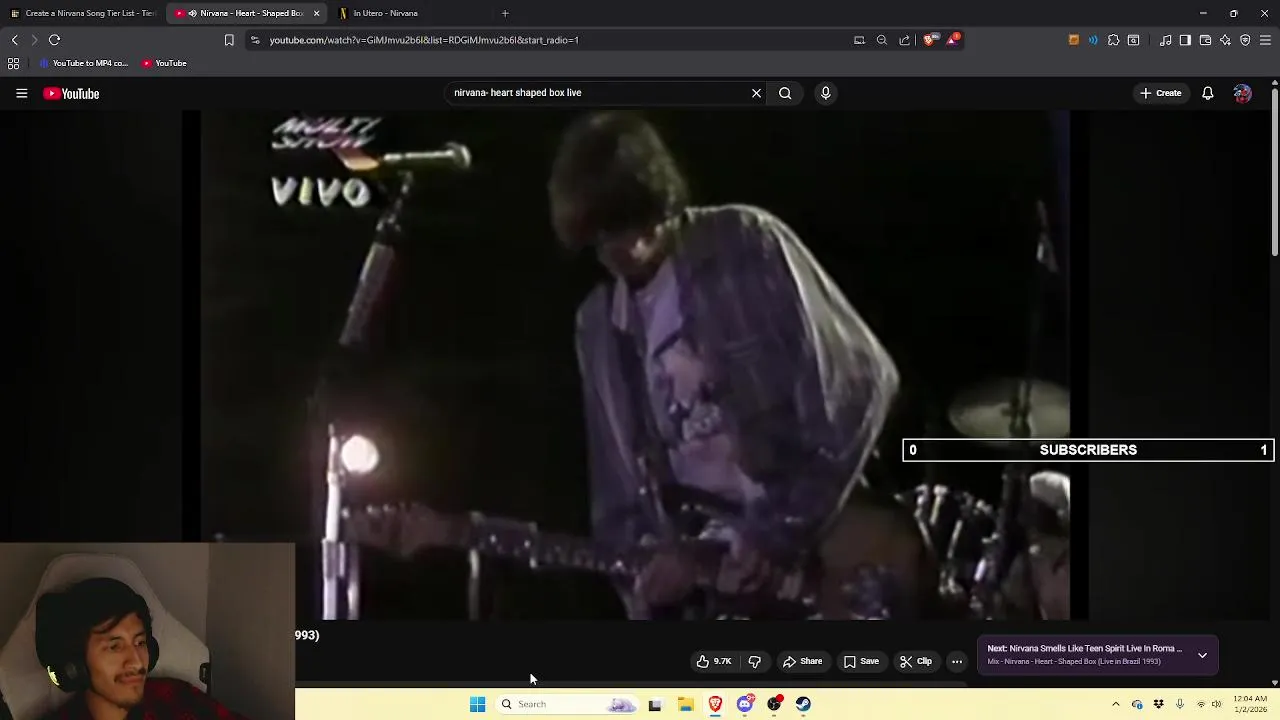Viewport: 1280px width, 720px height.
Task: Open File Explorer from the taskbar
Action: tap(685, 704)
